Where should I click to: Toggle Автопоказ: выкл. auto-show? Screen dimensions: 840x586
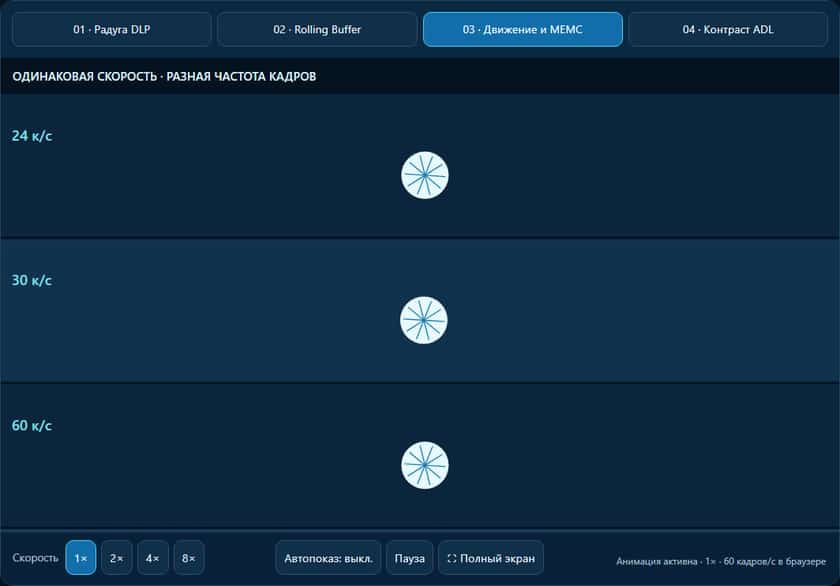[x=328, y=558]
